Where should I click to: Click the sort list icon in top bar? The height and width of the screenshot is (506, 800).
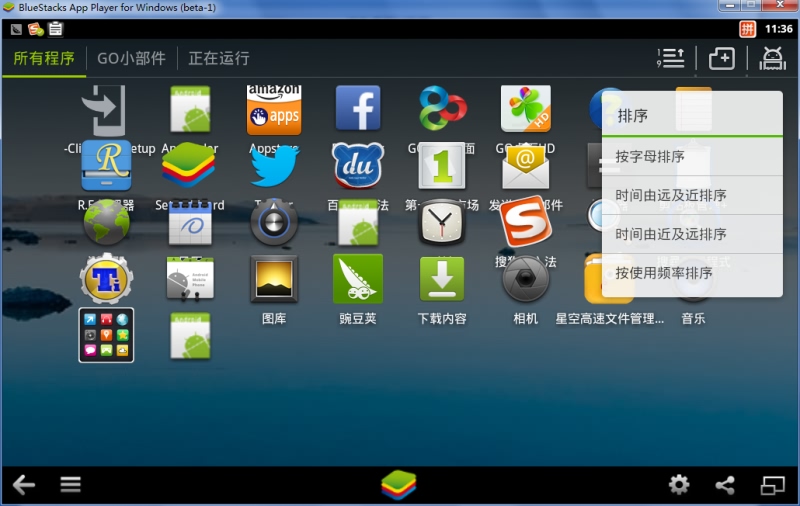(670, 58)
